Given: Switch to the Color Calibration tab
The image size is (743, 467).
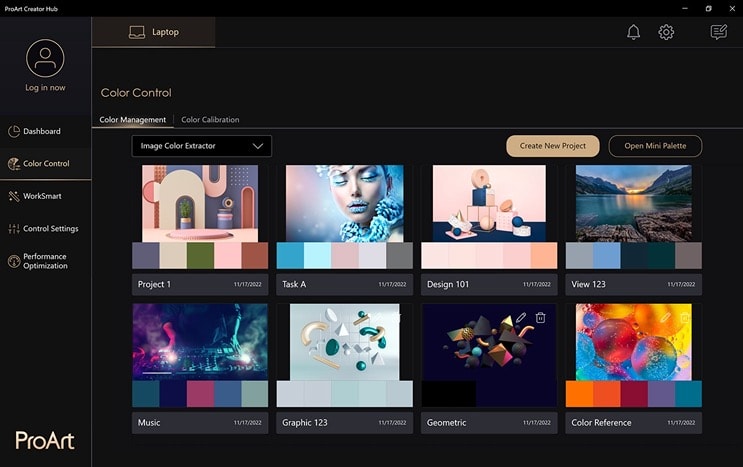Looking at the screenshot, I should [210, 120].
